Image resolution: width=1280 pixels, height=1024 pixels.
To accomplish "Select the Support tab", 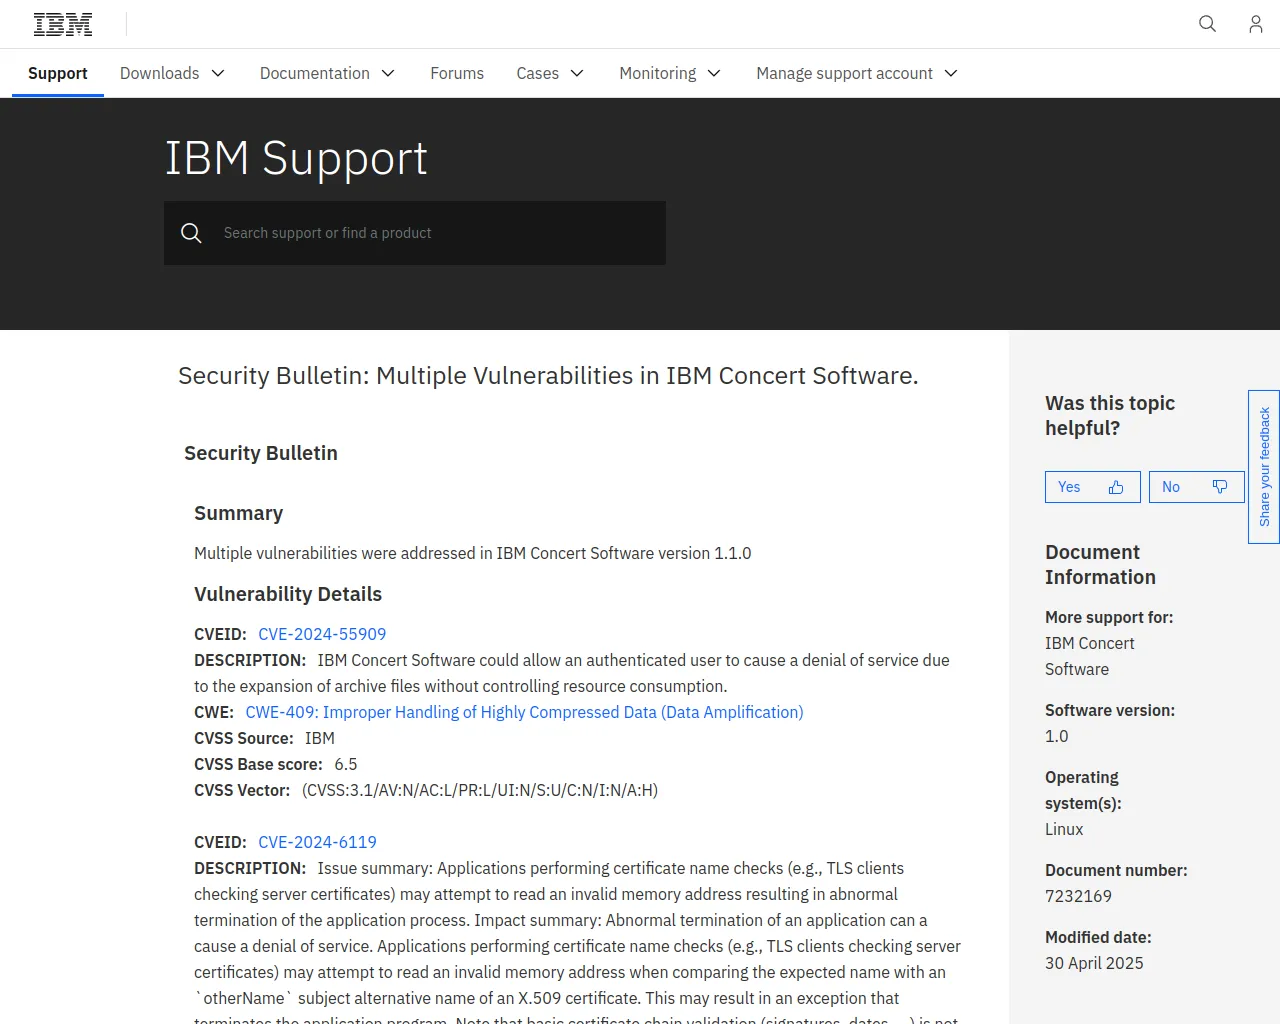I will (x=58, y=73).
